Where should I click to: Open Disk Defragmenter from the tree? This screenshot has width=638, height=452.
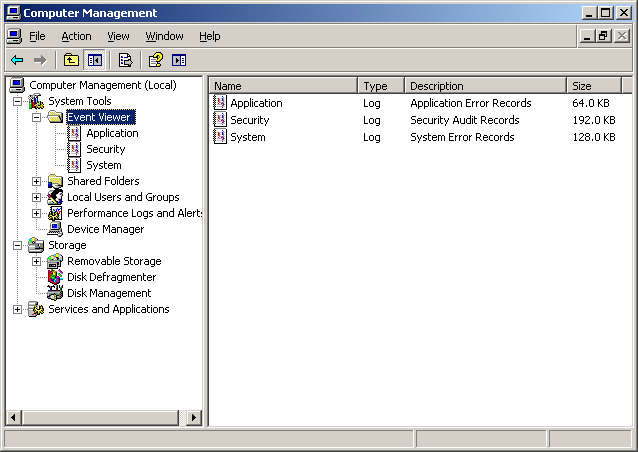pos(111,277)
